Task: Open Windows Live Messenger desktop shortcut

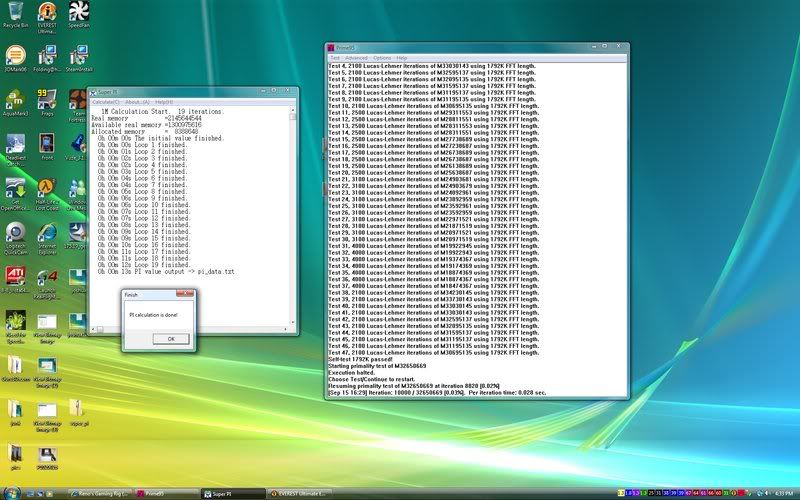Action: [78, 194]
